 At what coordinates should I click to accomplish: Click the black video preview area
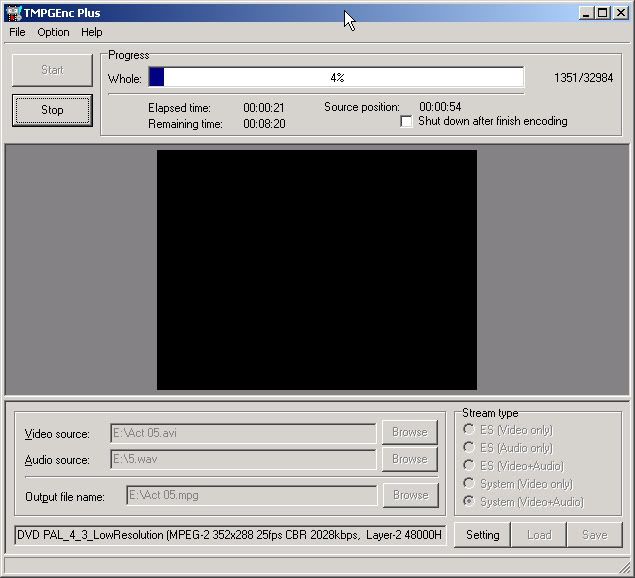[317, 270]
